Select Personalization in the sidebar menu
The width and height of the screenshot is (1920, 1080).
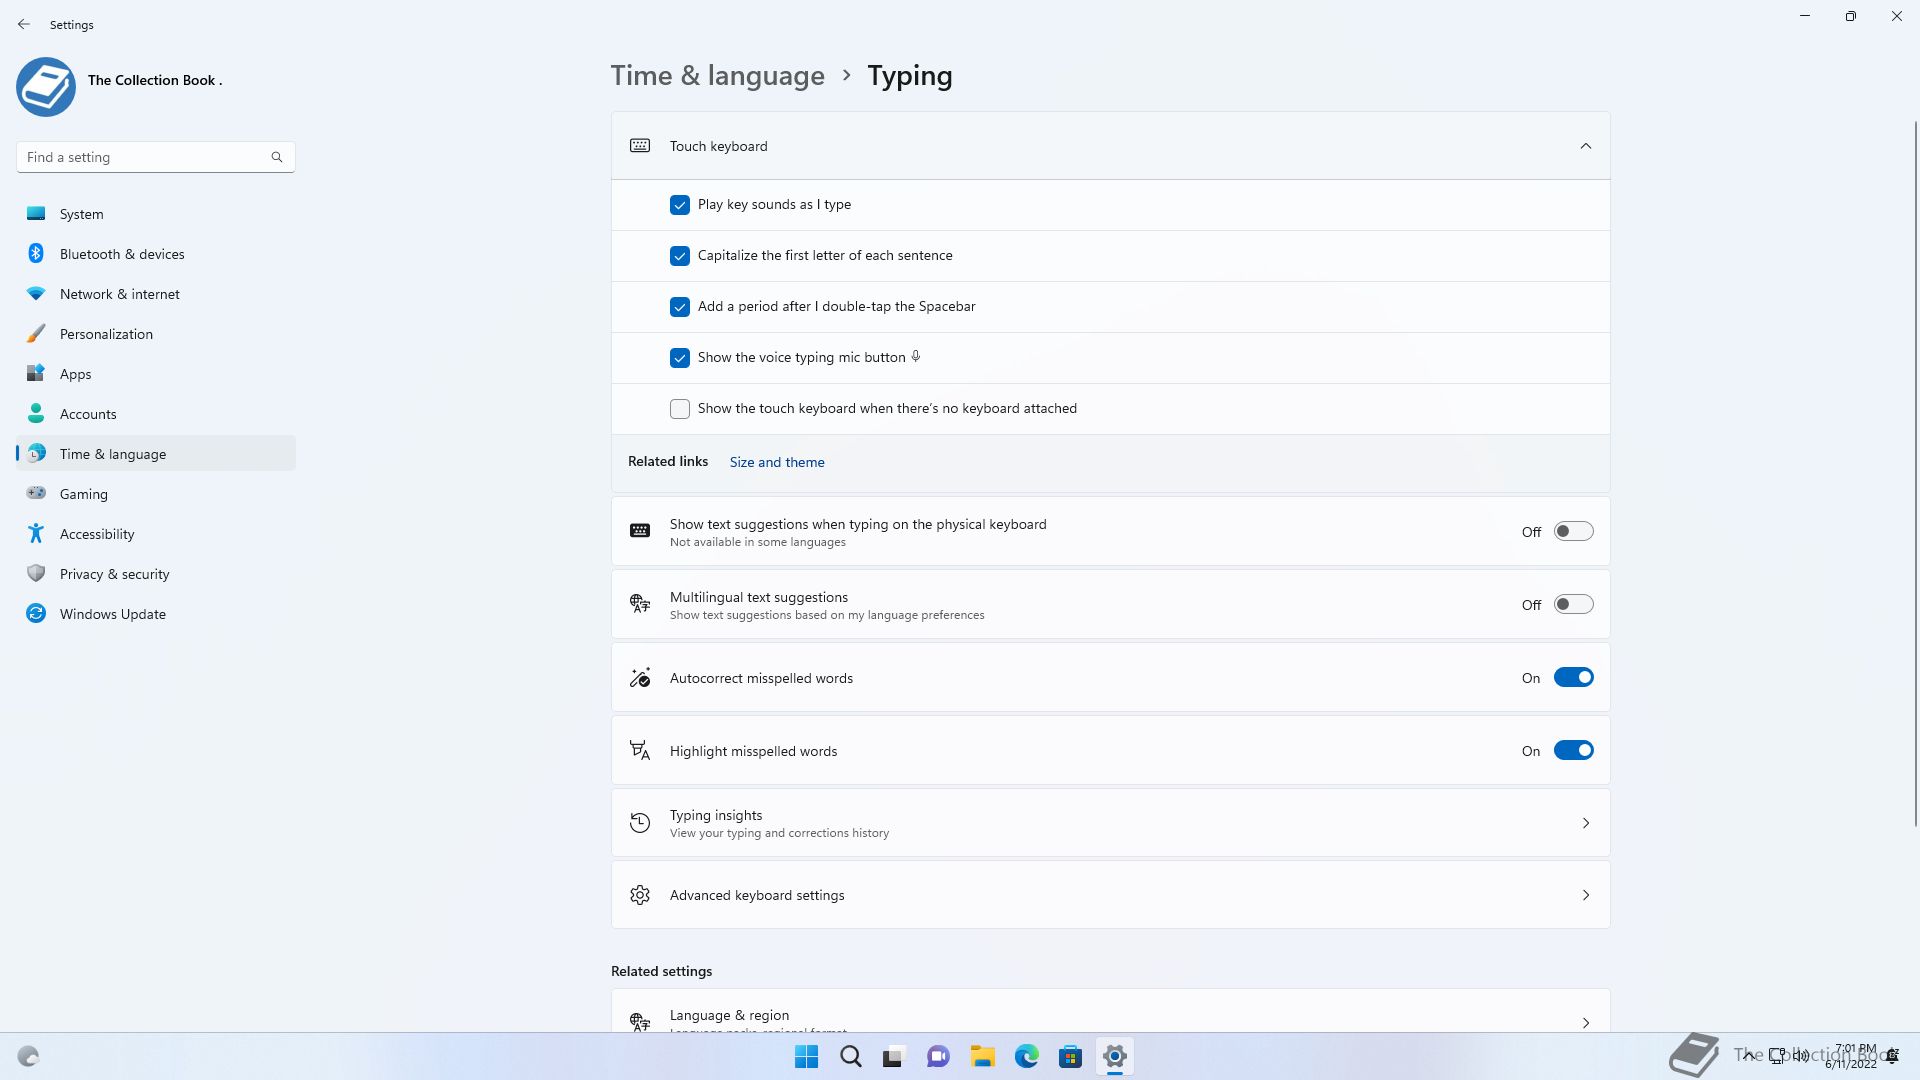point(106,334)
